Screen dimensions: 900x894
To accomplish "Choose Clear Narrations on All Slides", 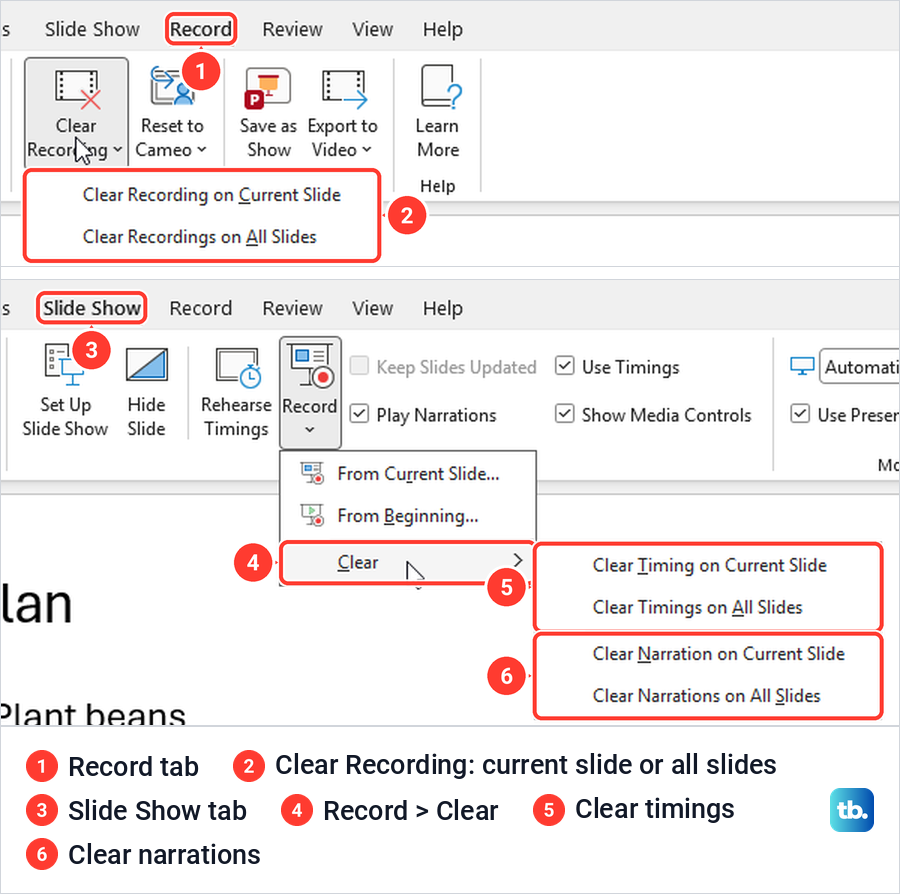I will tap(707, 695).
